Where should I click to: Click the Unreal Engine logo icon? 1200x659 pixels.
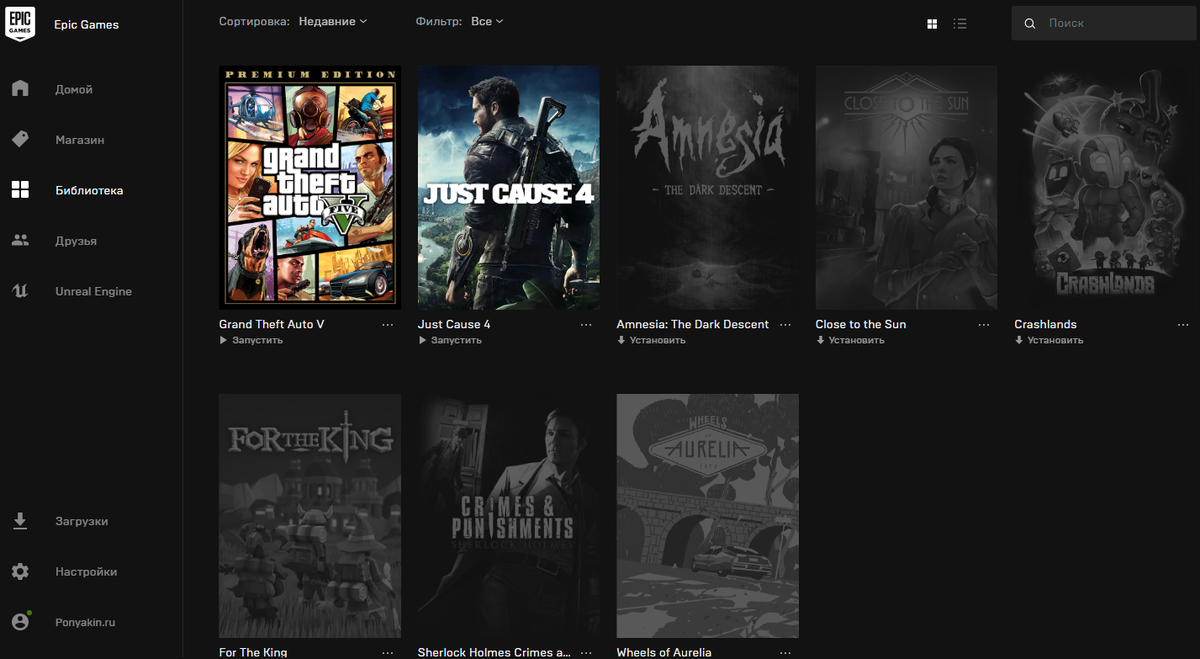(x=20, y=291)
